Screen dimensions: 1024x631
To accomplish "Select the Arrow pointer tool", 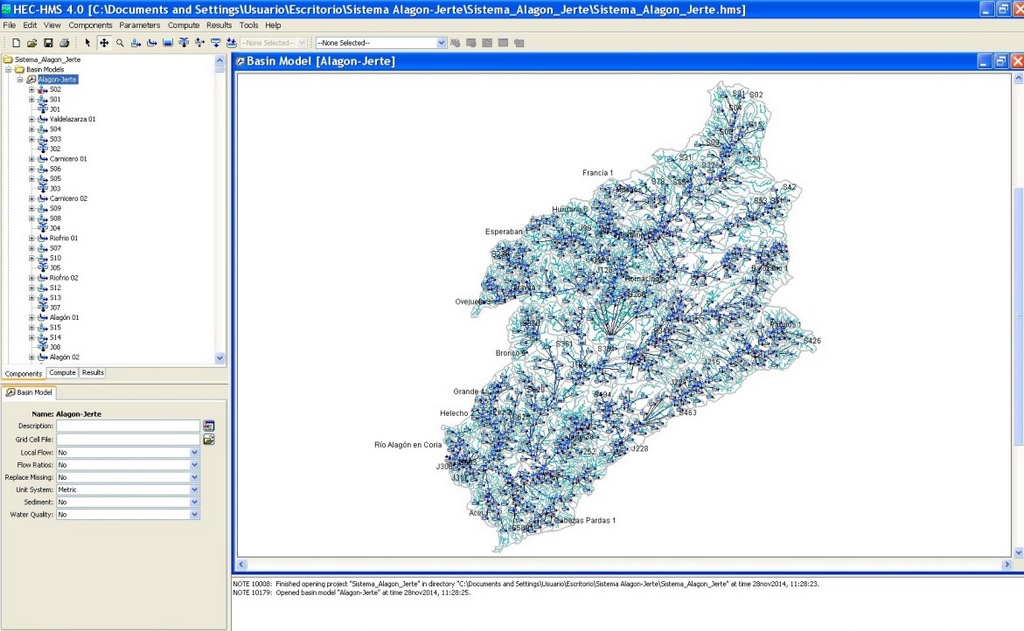I will click(88, 43).
